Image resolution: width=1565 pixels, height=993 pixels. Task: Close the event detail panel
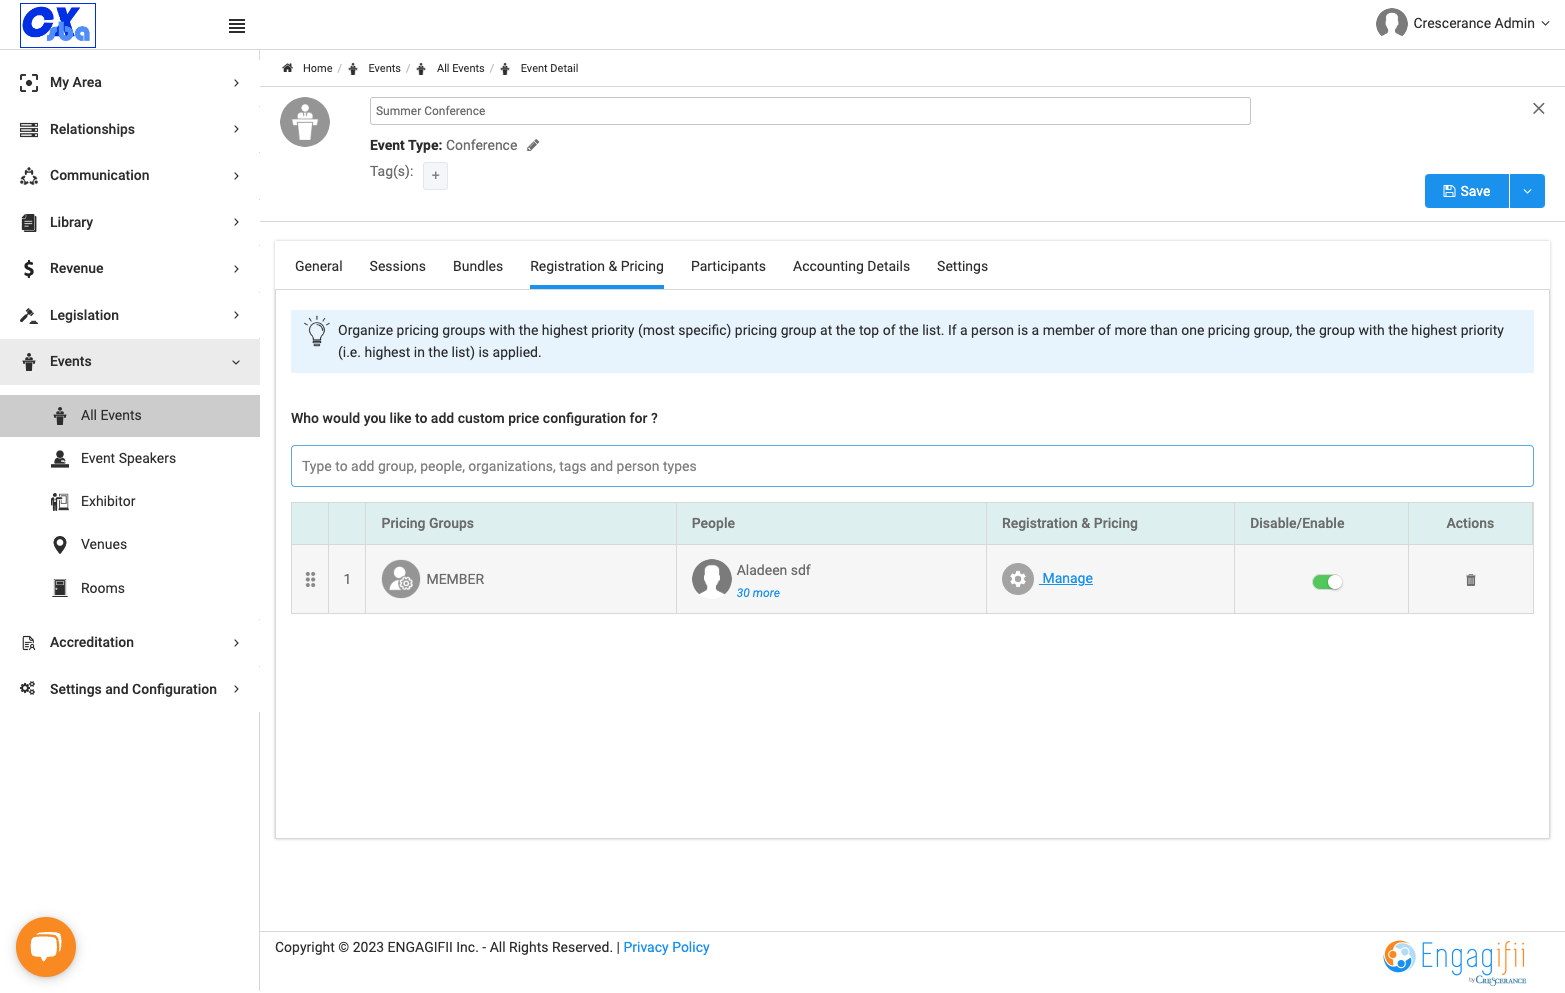pos(1538,108)
